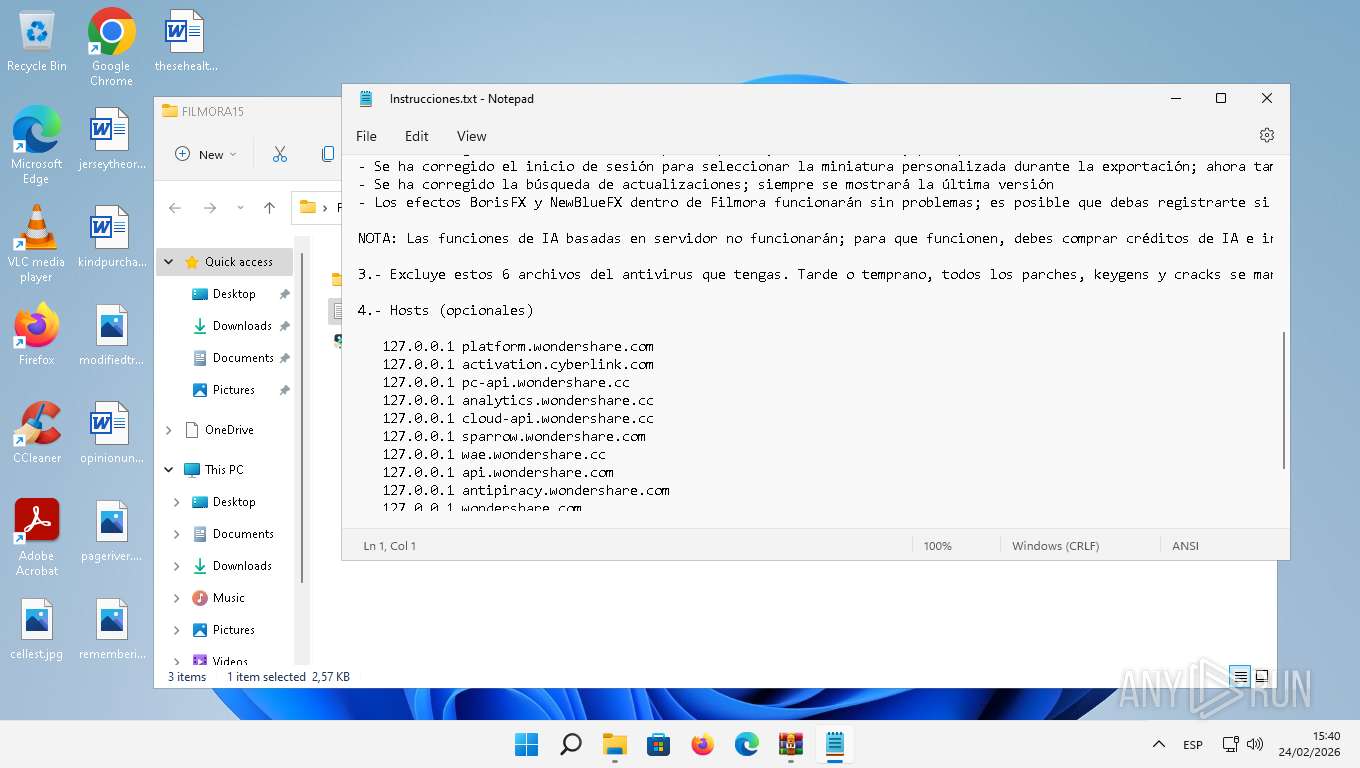Open Notepad settings gear

pyautogui.click(x=1266, y=135)
